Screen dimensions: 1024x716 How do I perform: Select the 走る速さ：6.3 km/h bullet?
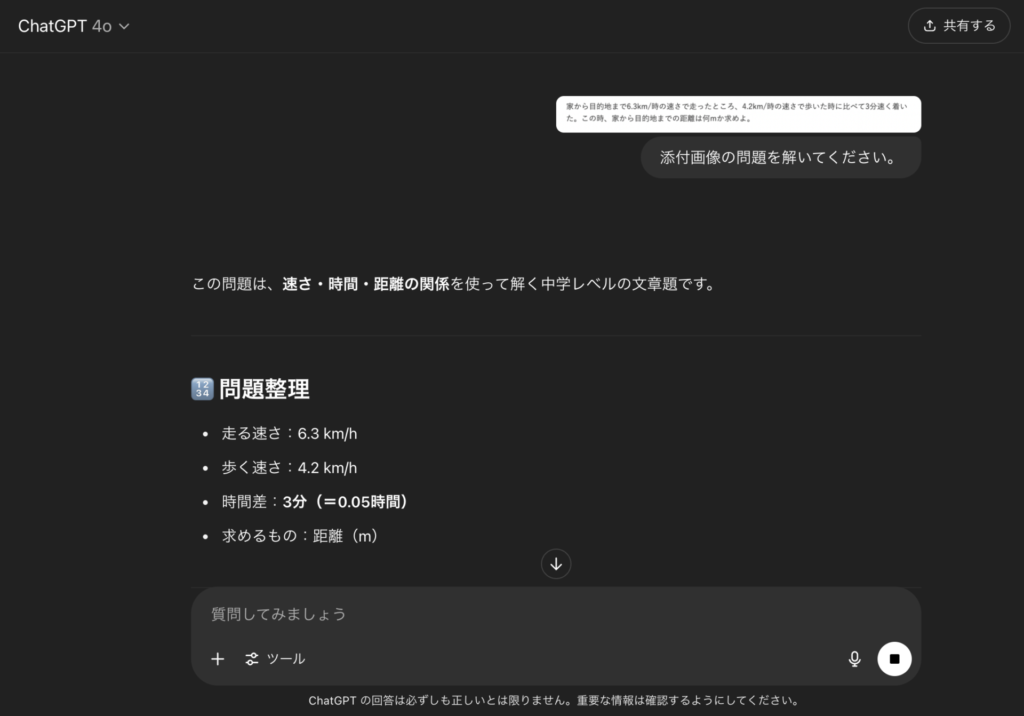[289, 433]
